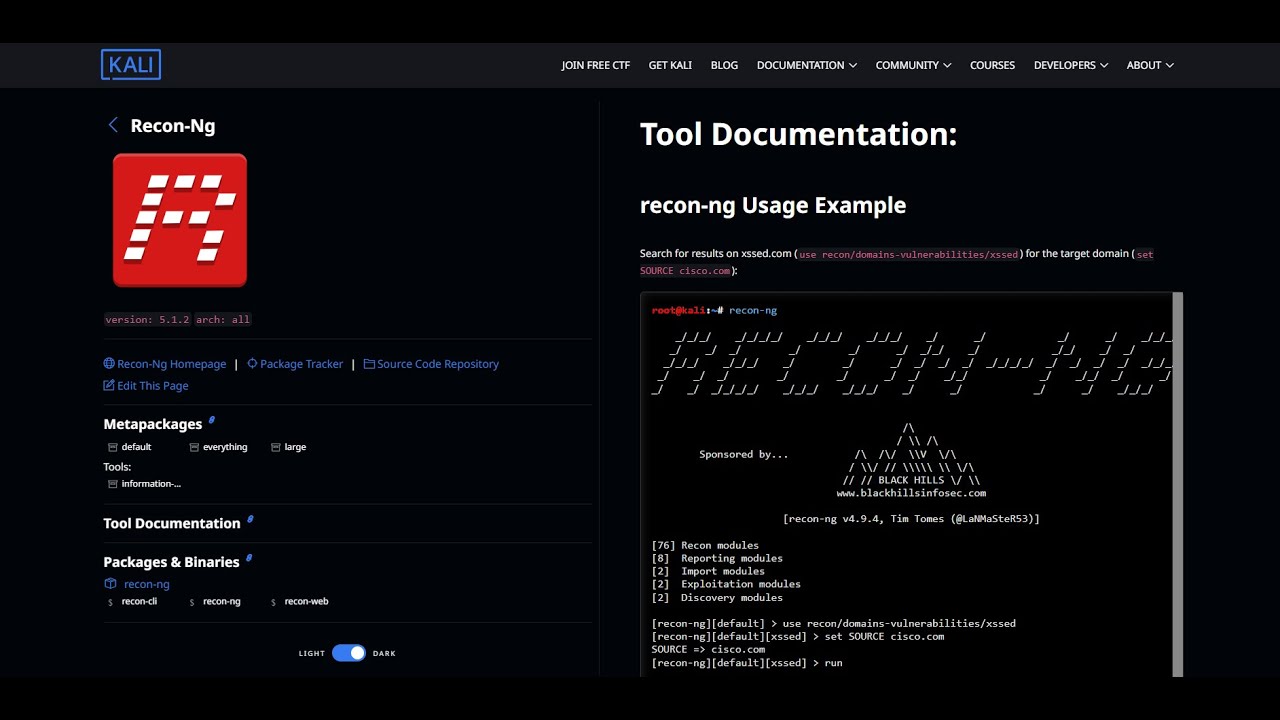
Task: Click the terminal code block vertical scrollbar
Action: coord(1178,484)
